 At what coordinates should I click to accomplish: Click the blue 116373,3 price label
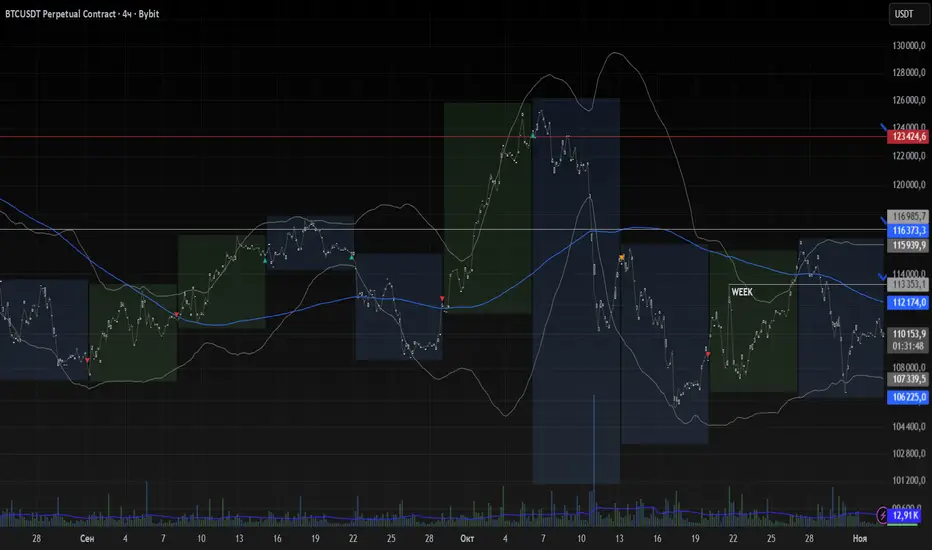(909, 231)
